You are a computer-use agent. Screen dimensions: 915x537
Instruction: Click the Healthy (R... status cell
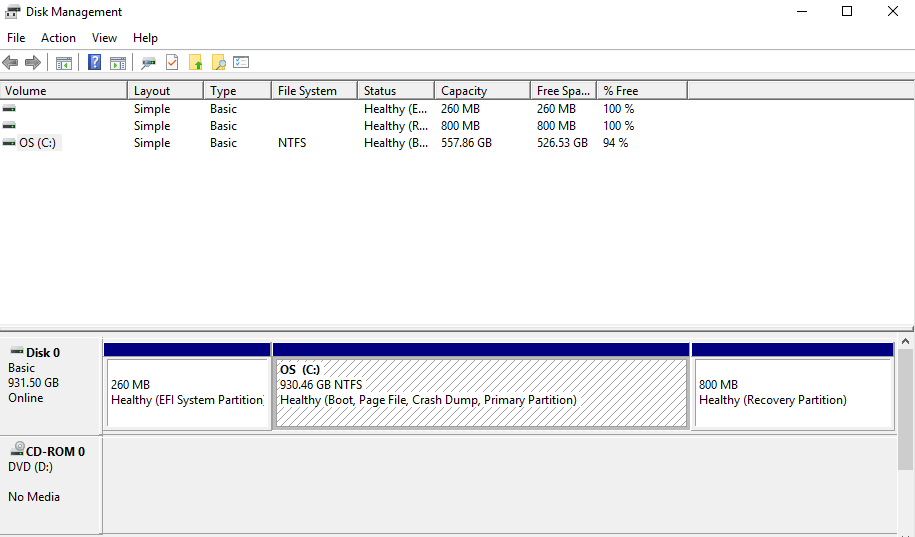pyautogui.click(x=396, y=126)
